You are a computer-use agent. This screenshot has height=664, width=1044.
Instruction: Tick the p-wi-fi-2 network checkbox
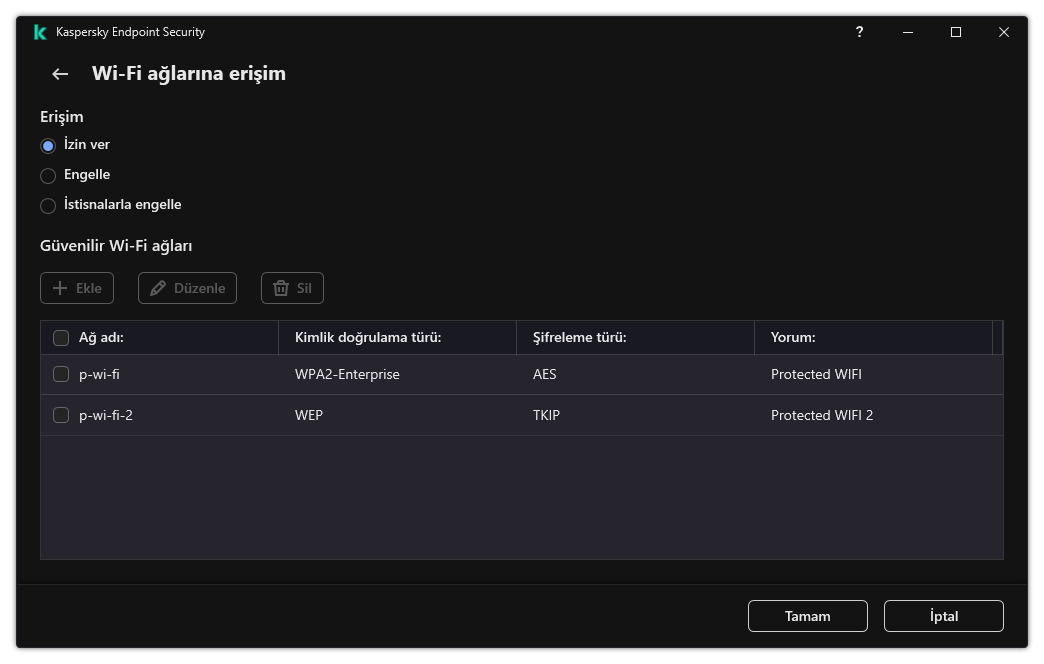(61, 415)
